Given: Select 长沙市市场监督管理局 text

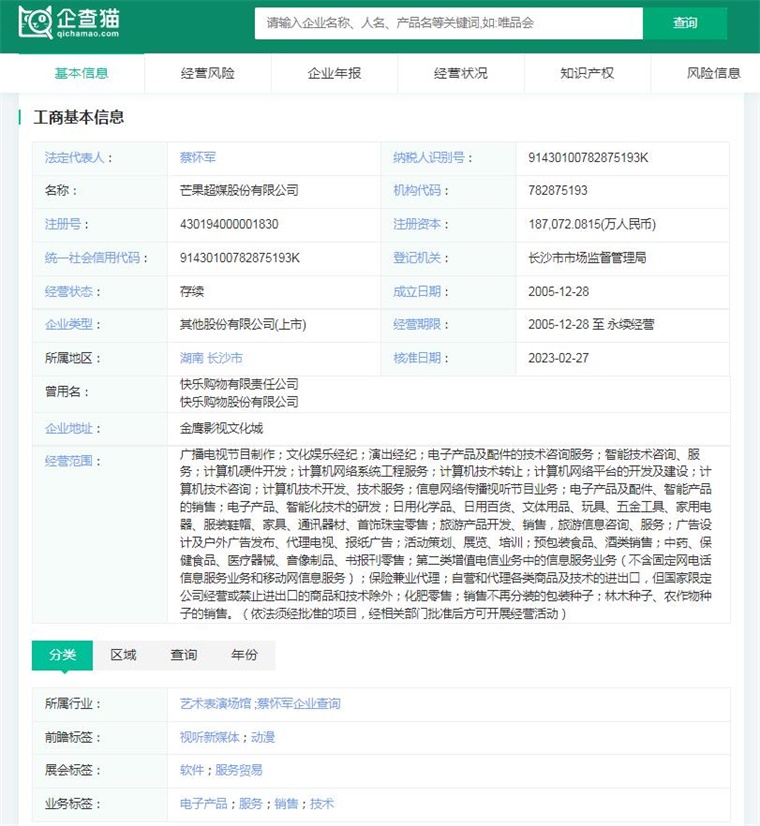Looking at the screenshot, I should (x=587, y=258).
